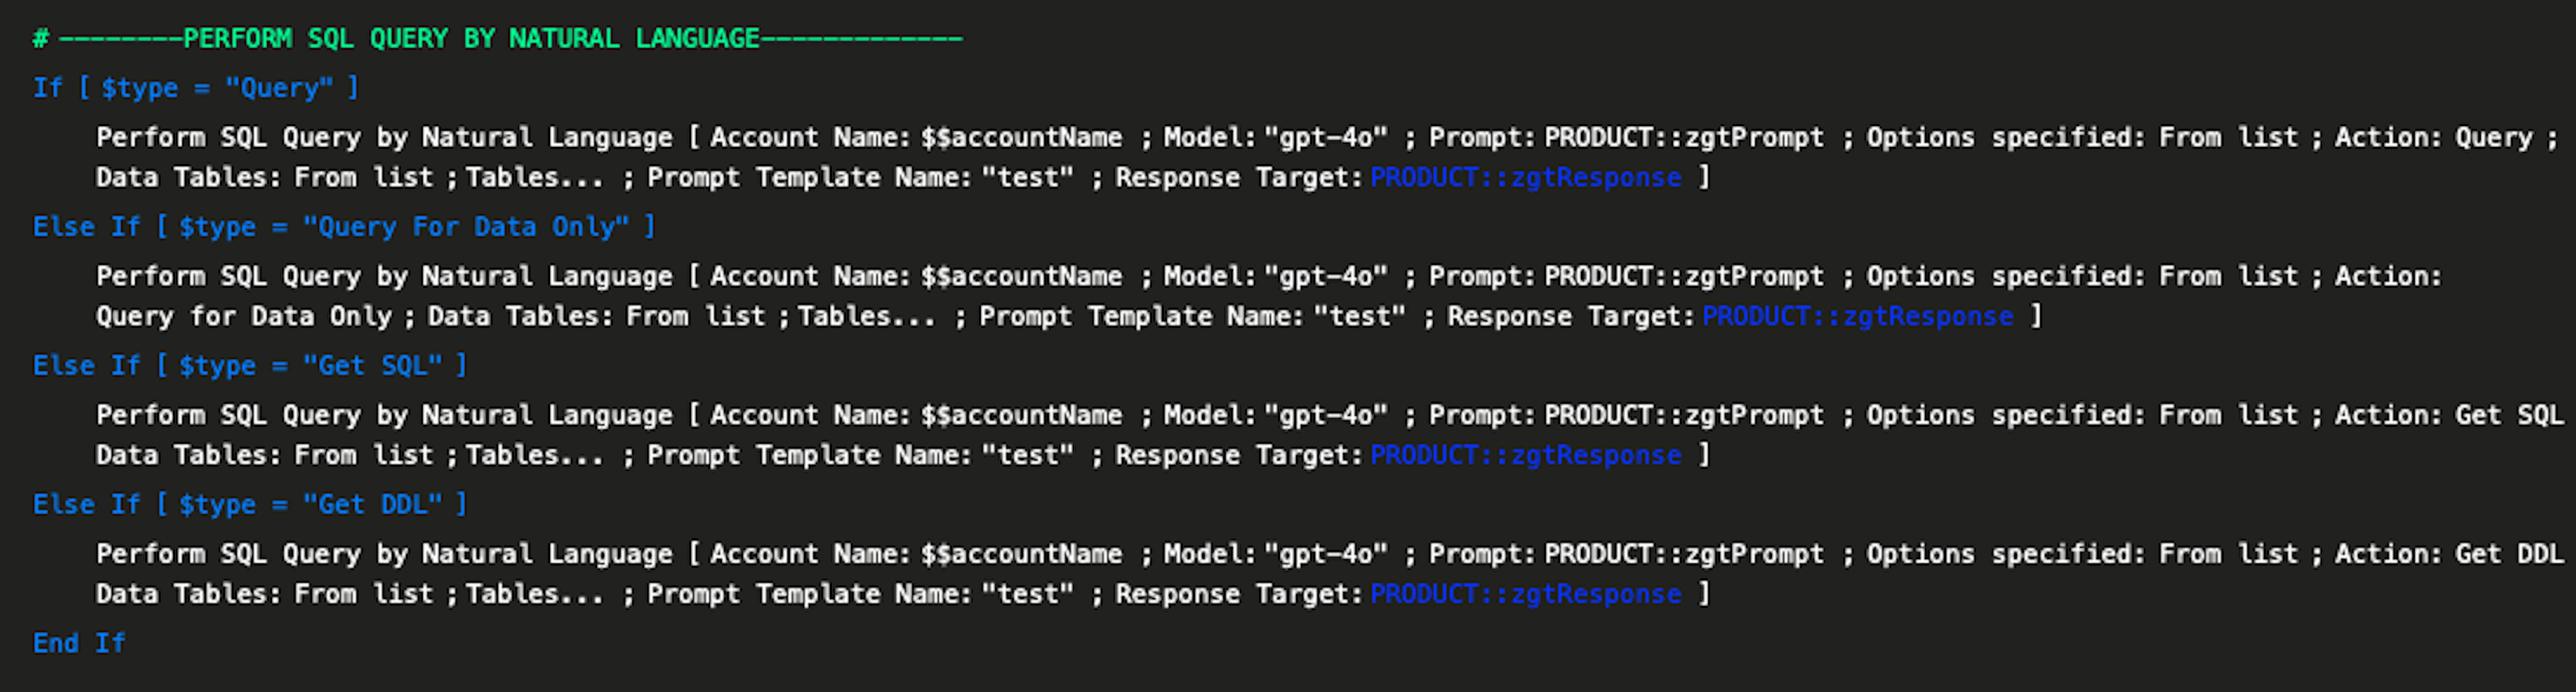The width and height of the screenshot is (2576, 692).
Task: Select the If $type = "Query" step
Action: click(x=196, y=88)
